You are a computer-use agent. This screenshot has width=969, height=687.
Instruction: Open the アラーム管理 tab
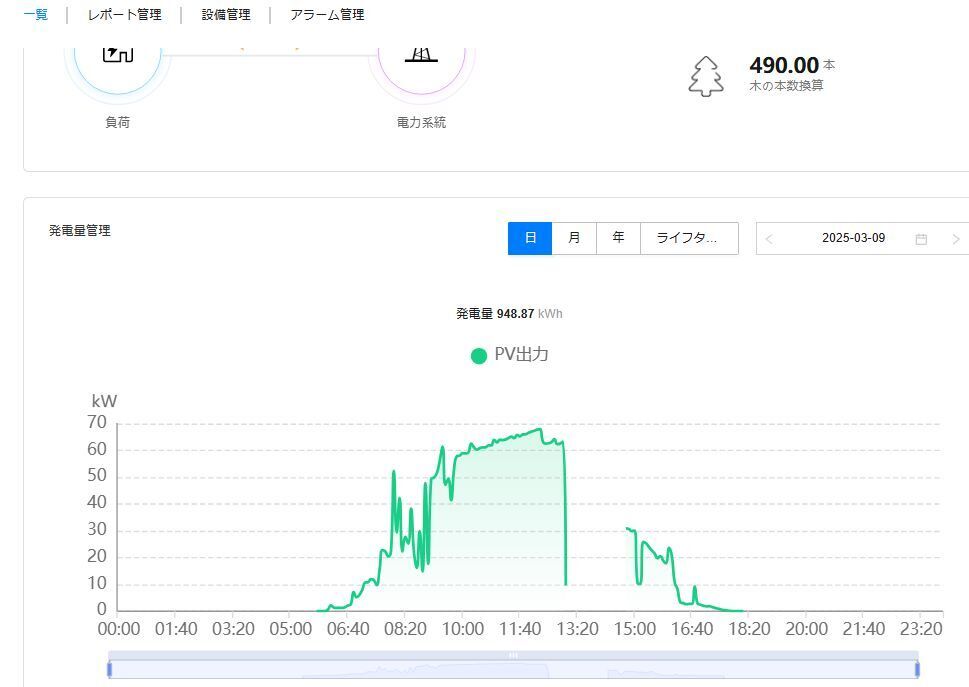tap(327, 15)
